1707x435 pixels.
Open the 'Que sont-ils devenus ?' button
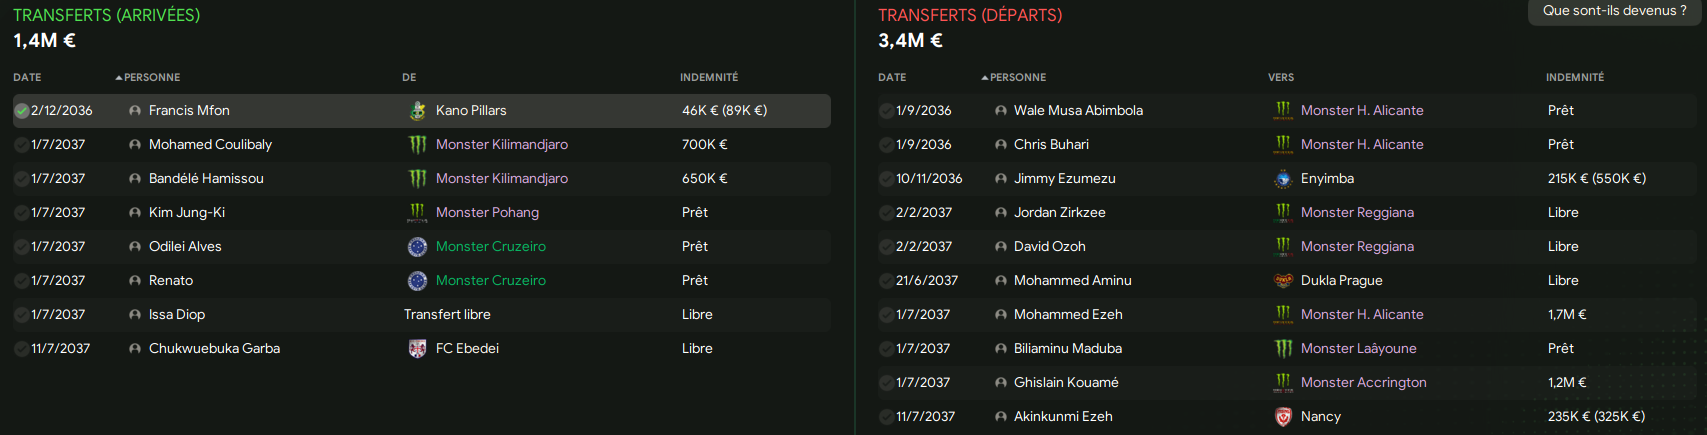pos(1614,11)
